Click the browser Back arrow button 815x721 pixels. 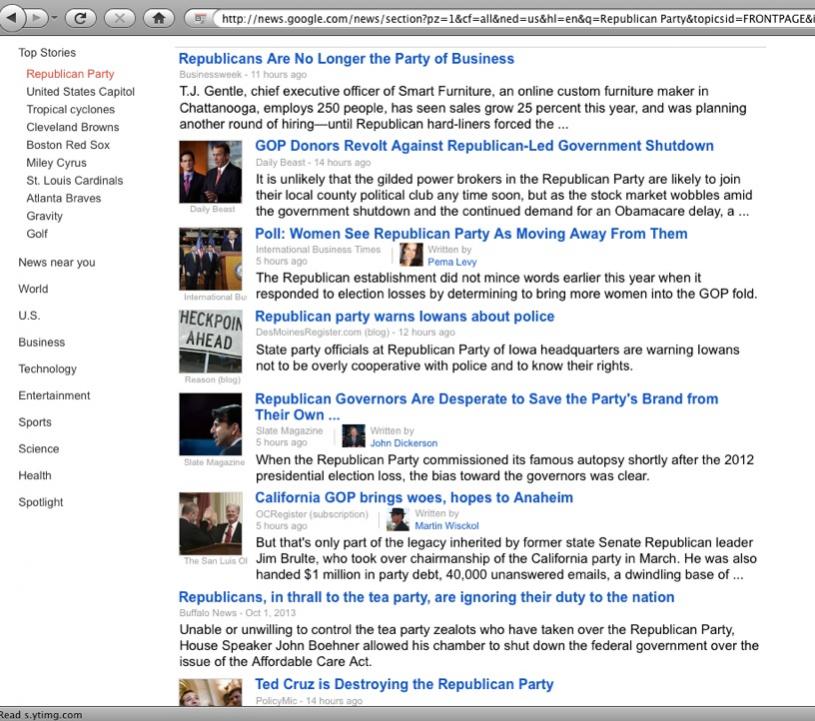[11, 18]
